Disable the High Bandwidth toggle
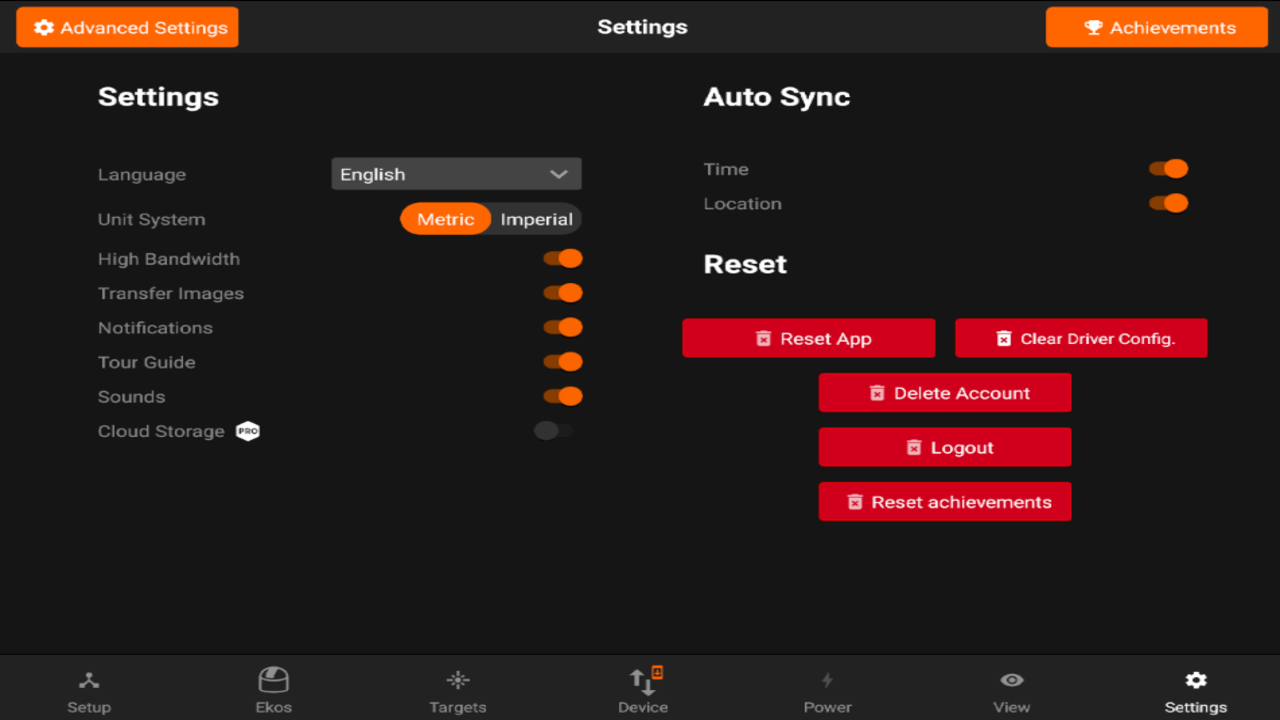Viewport: 1280px width, 720px height. point(563,259)
